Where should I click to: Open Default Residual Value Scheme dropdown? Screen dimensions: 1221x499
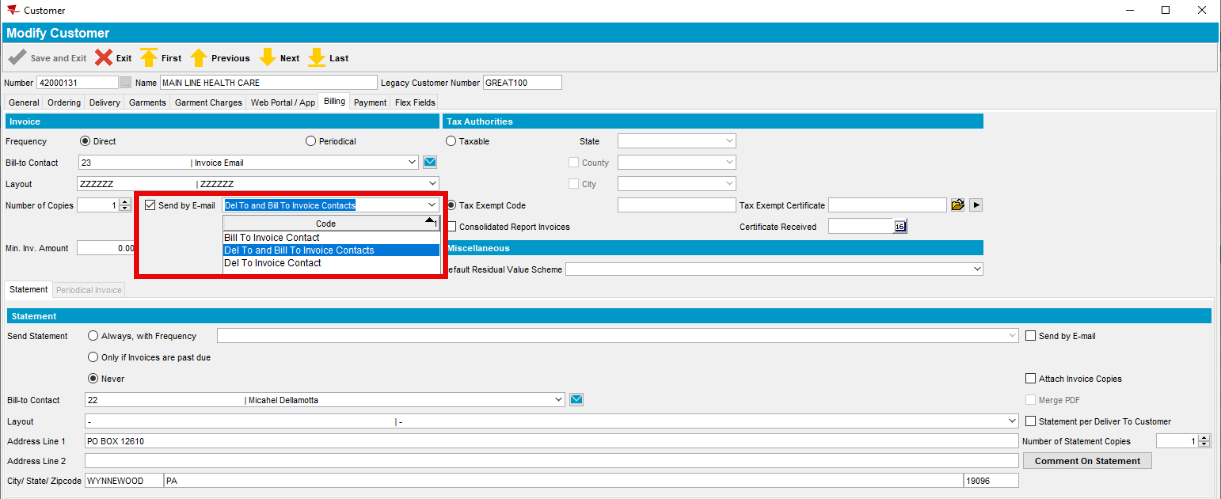coord(977,269)
